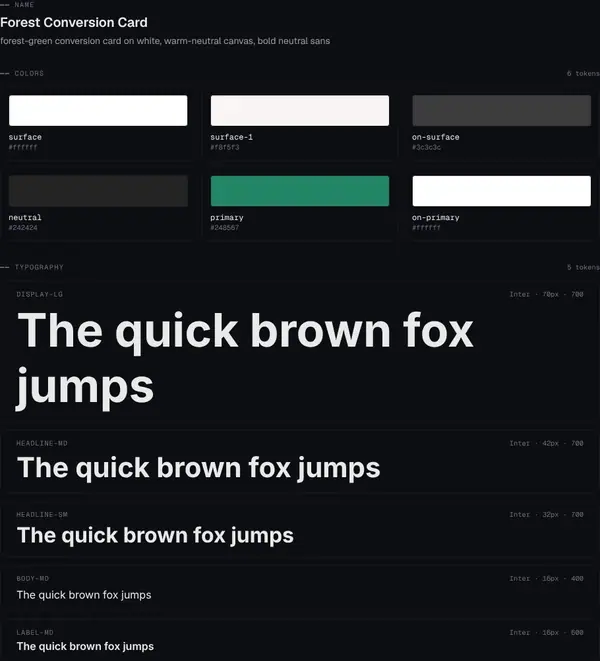Click the headline-md sample sentence

[x=199, y=468]
